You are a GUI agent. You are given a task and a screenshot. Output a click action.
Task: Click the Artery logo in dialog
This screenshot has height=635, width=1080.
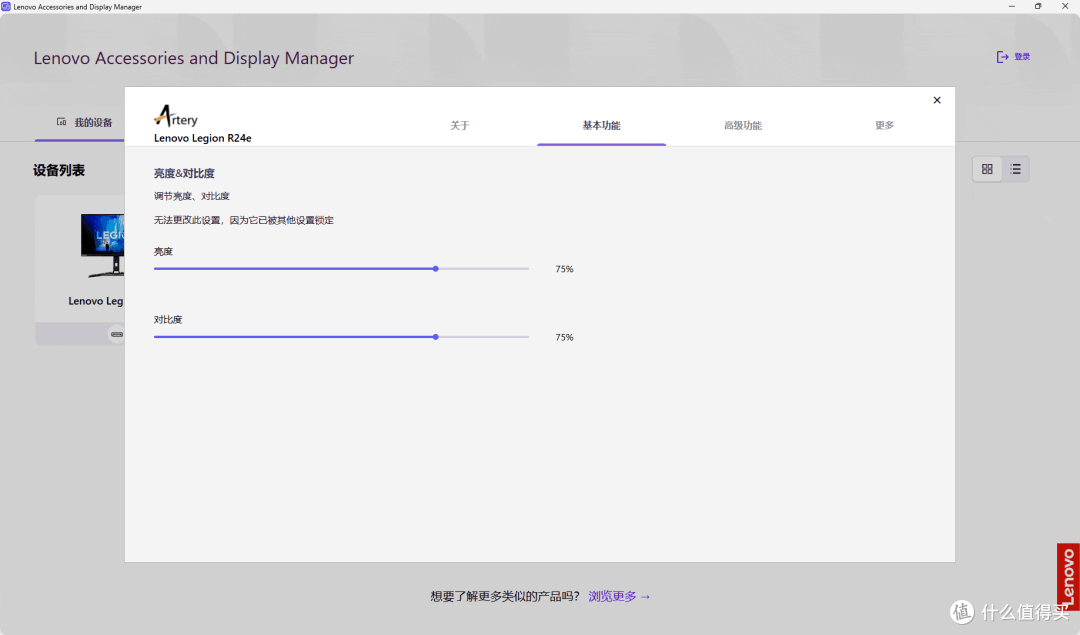coord(176,116)
